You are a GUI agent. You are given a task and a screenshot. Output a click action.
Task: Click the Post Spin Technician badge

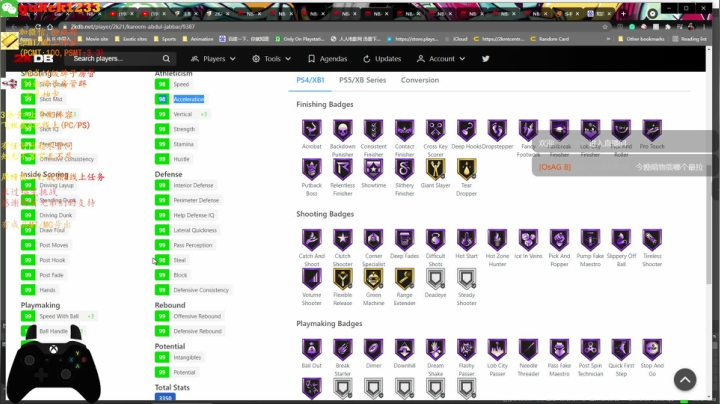click(x=591, y=349)
